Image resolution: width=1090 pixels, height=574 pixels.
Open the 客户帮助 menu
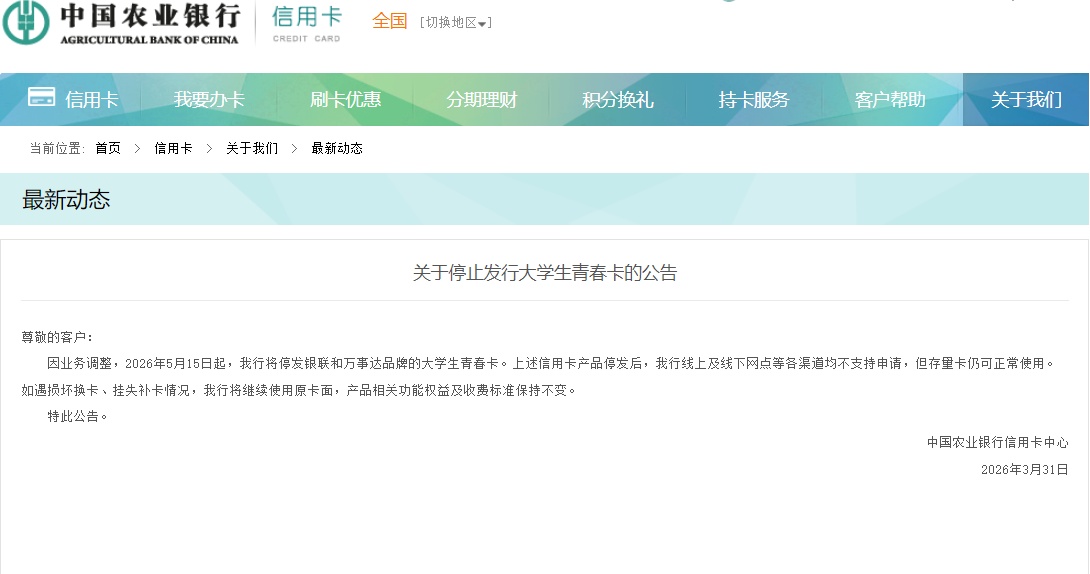click(890, 100)
